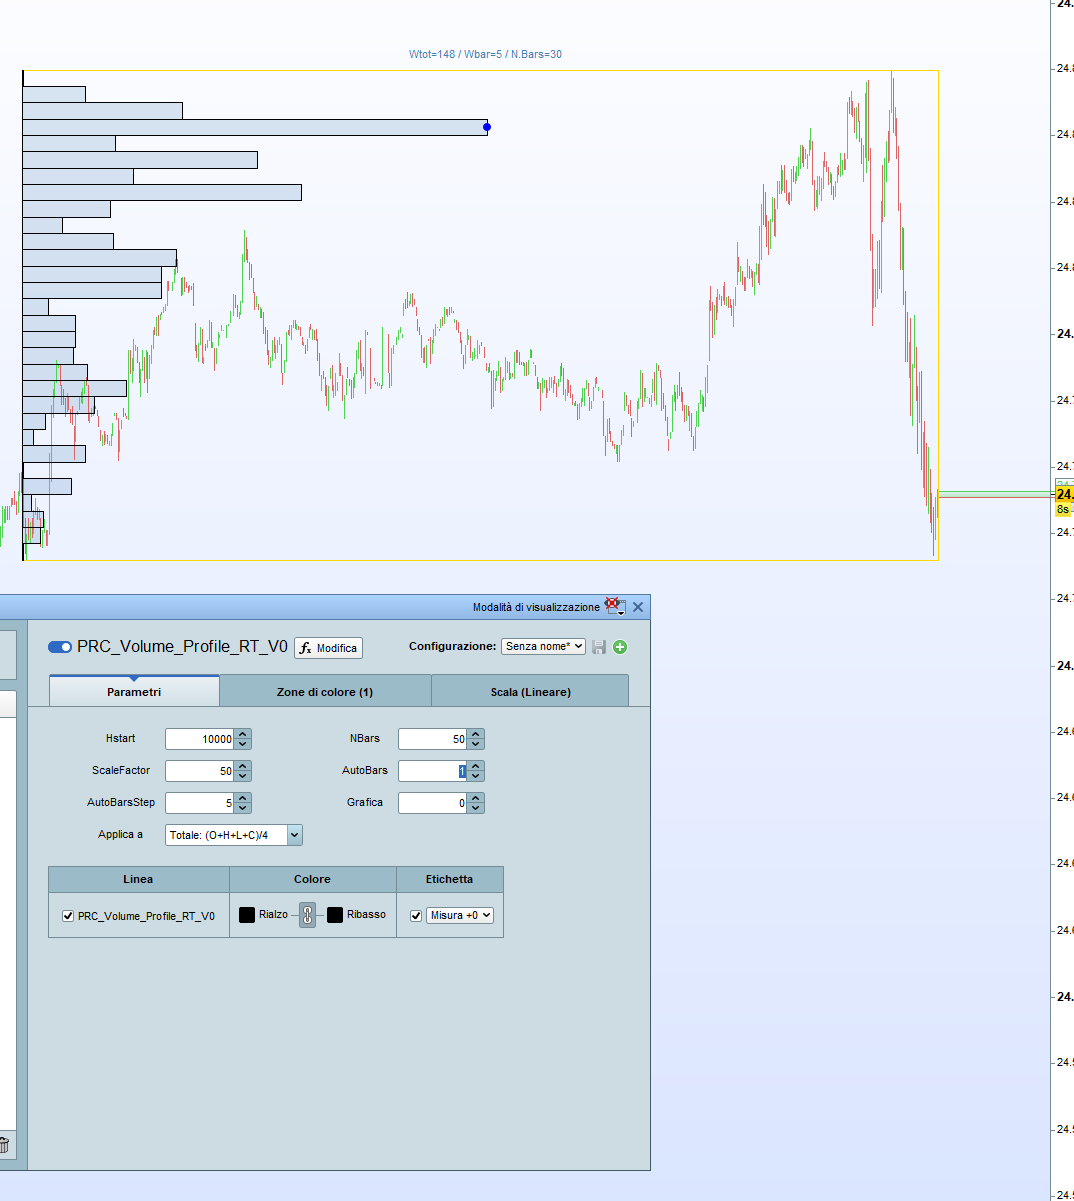Toggle the Etichetta label checkbox
The height and width of the screenshot is (1201, 1074).
coord(416,915)
